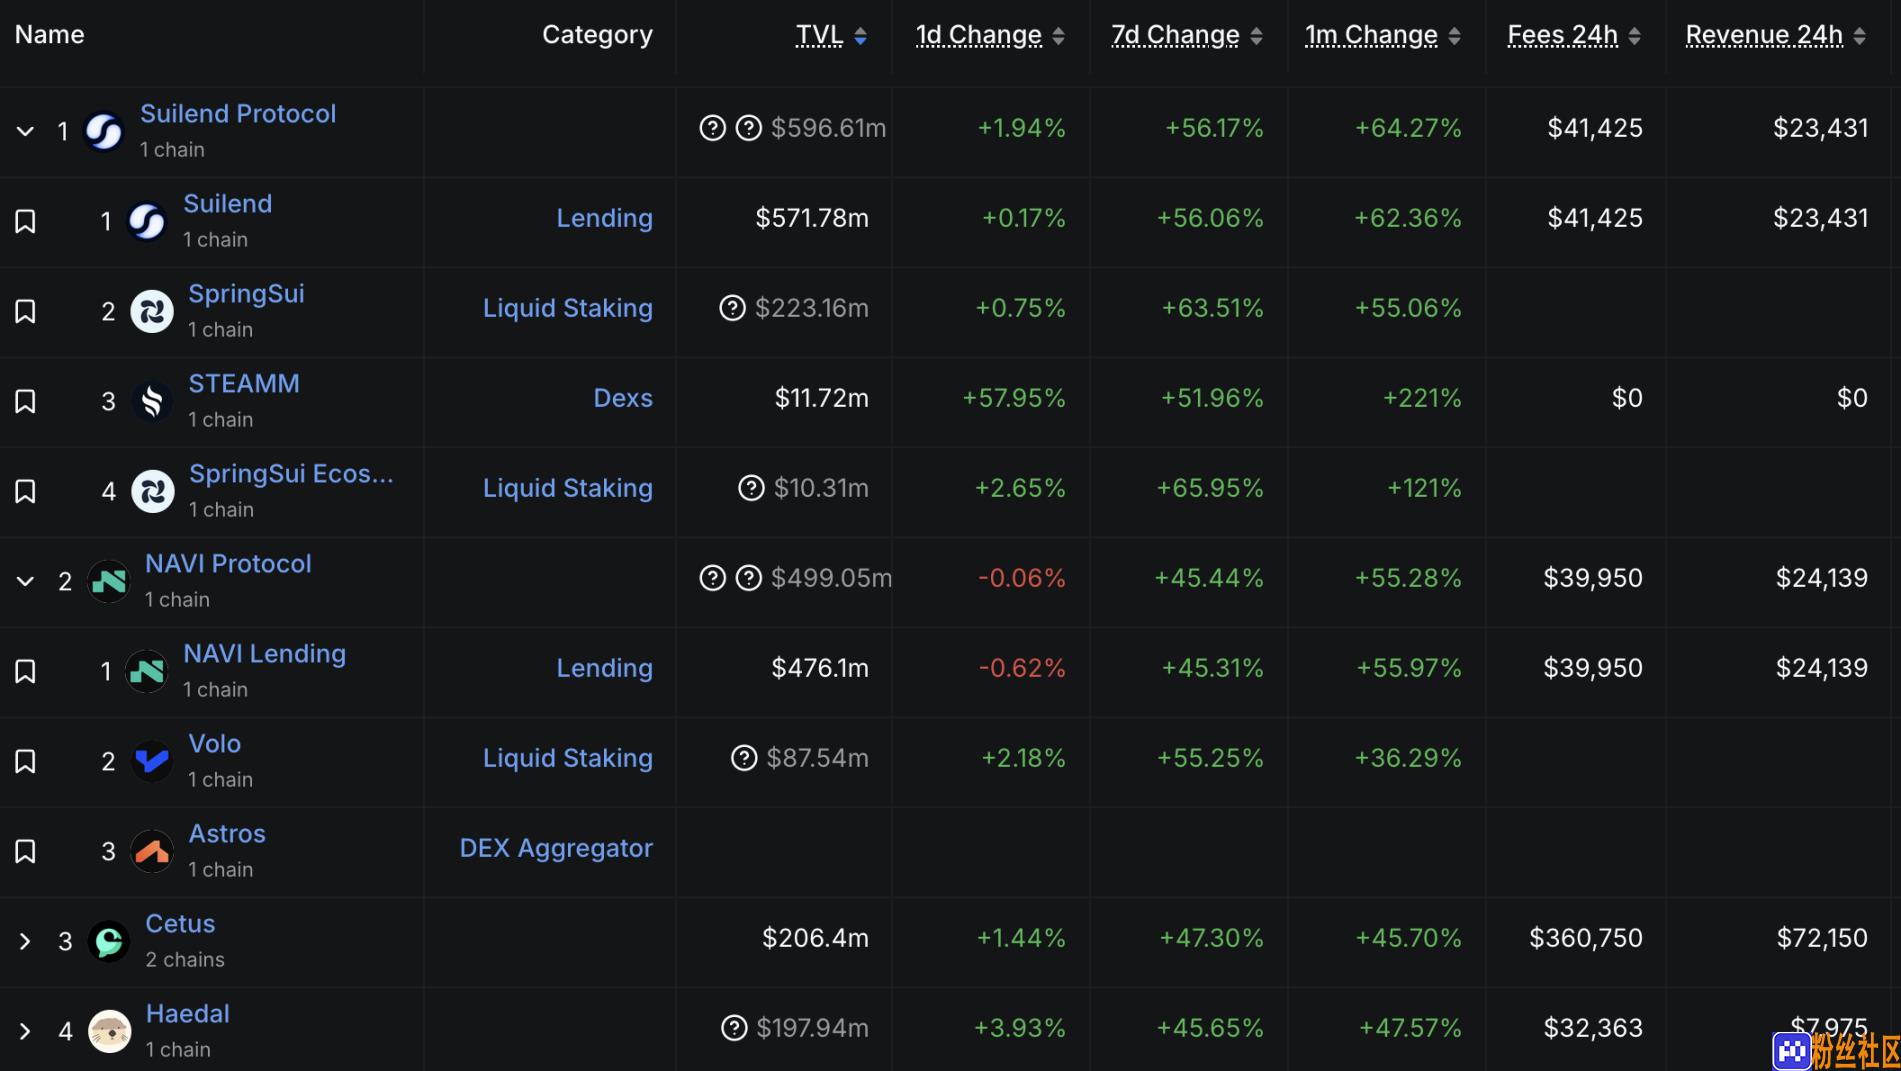Screen dimensions: 1901x1071
Task: Open Lending category in NAVI Lending row
Action: tap(604, 668)
